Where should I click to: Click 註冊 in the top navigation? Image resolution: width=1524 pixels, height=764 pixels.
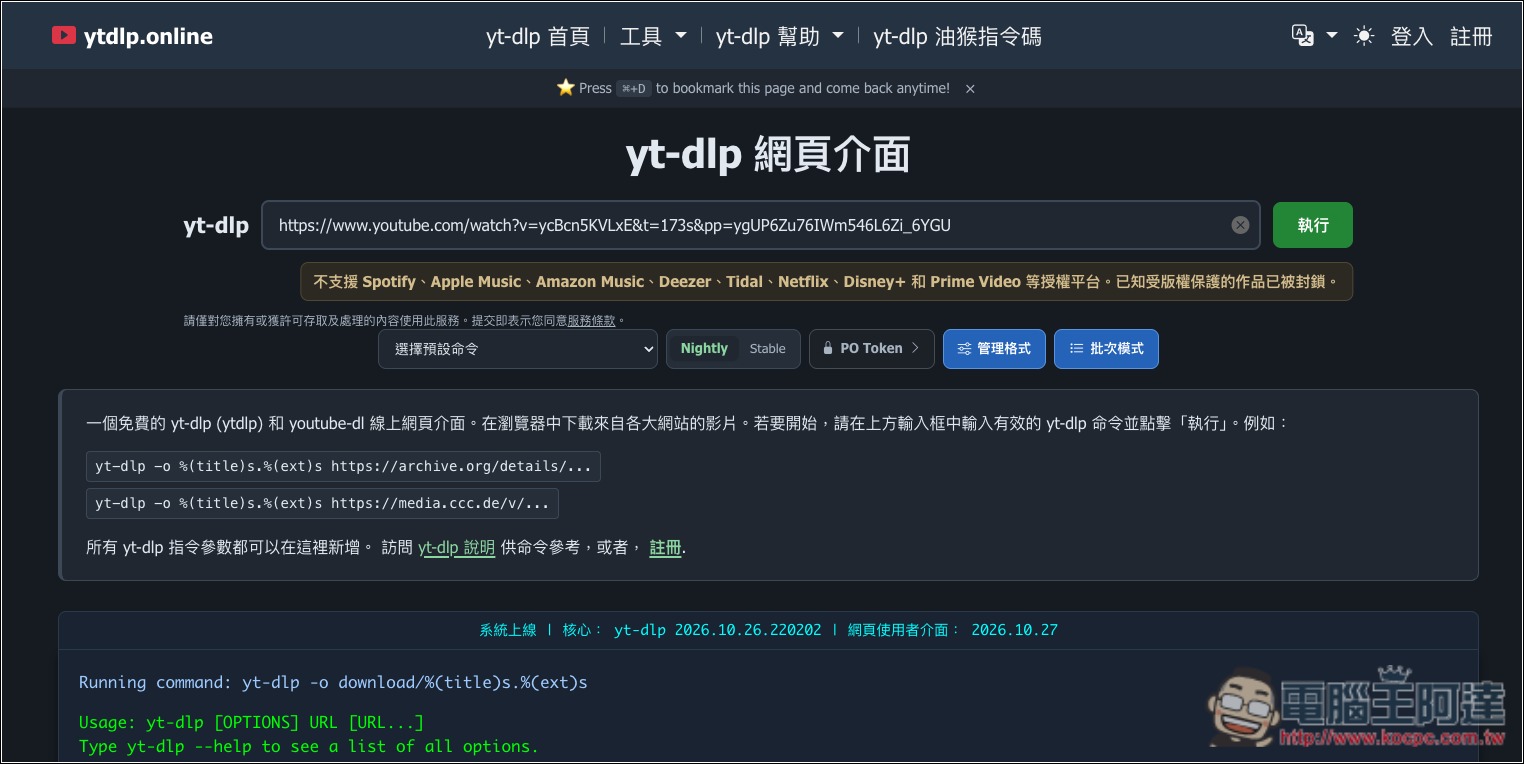tap(1471, 37)
